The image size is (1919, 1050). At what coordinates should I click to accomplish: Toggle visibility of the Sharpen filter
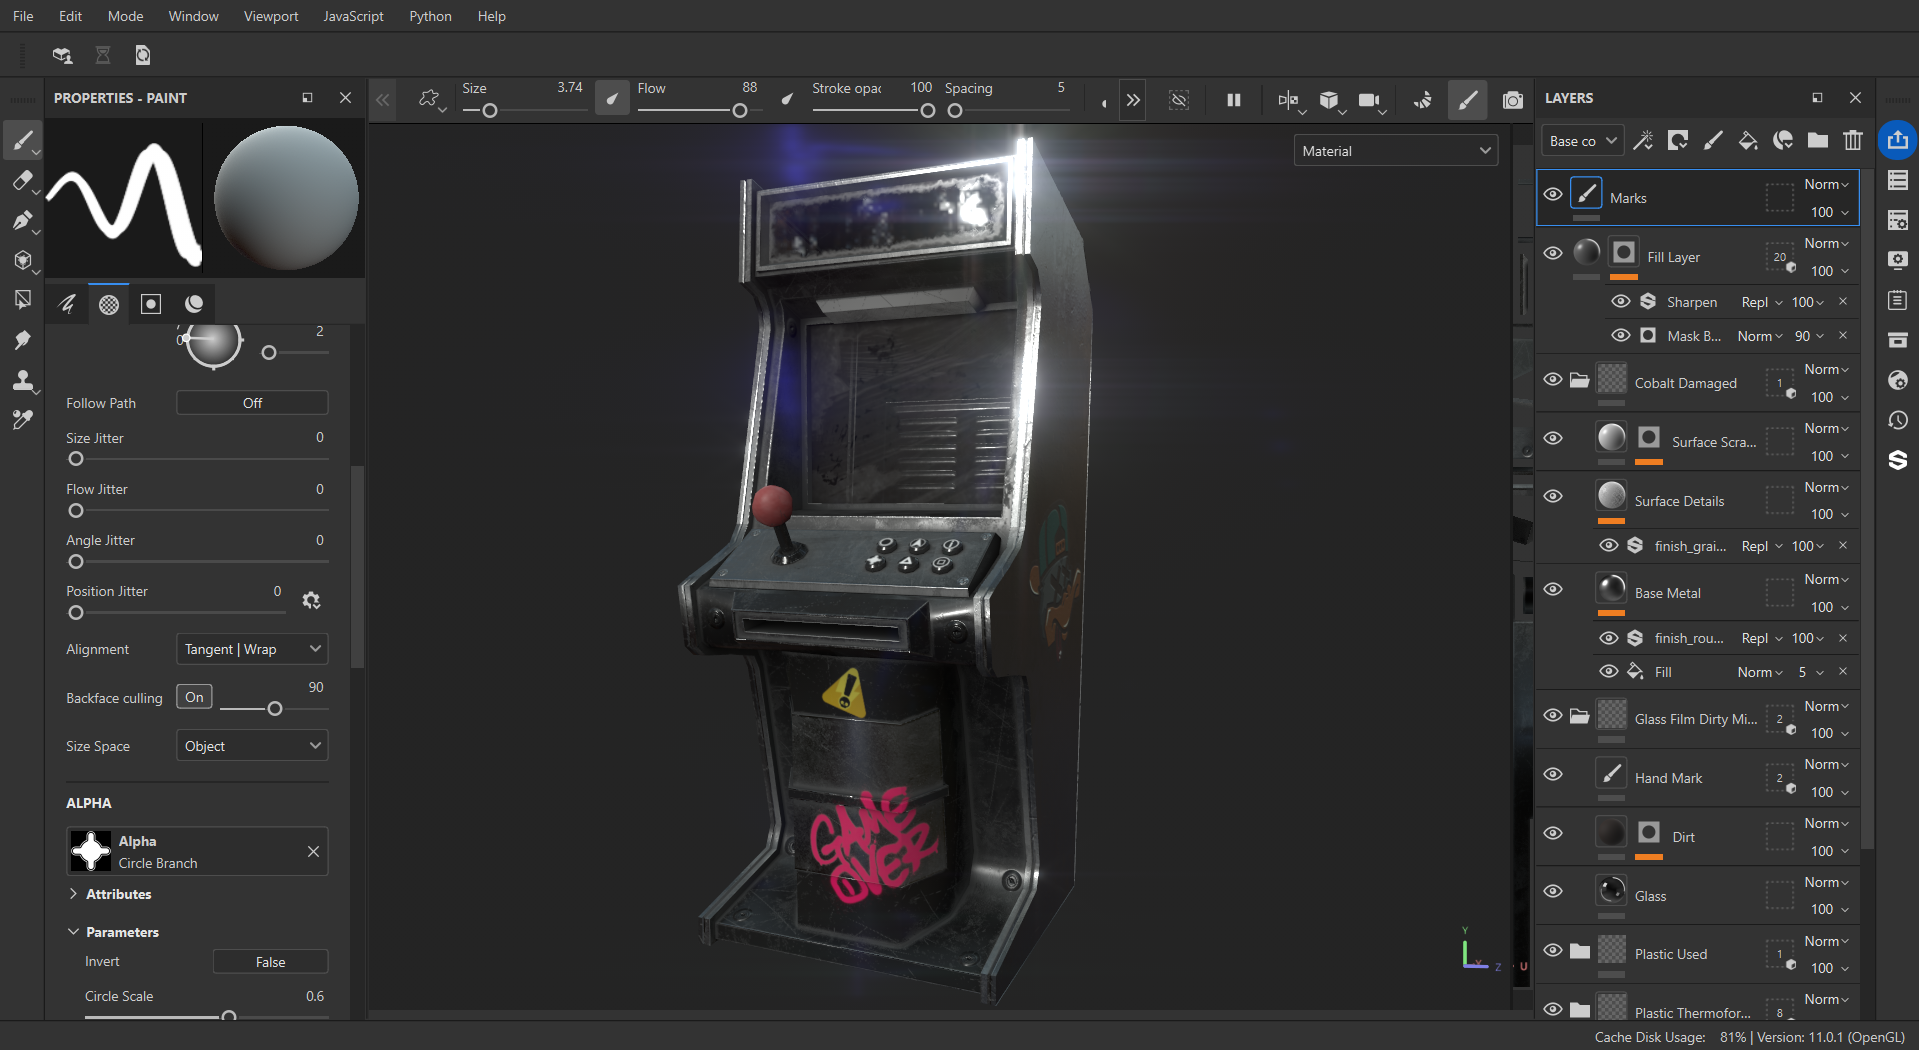point(1621,301)
